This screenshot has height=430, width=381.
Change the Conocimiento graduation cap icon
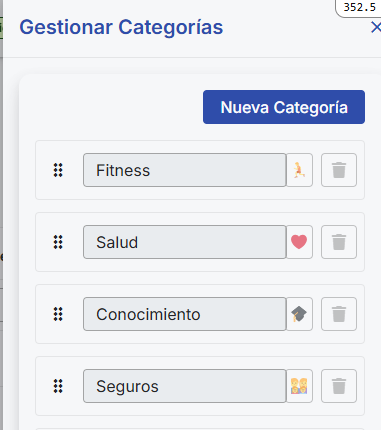coord(299,314)
